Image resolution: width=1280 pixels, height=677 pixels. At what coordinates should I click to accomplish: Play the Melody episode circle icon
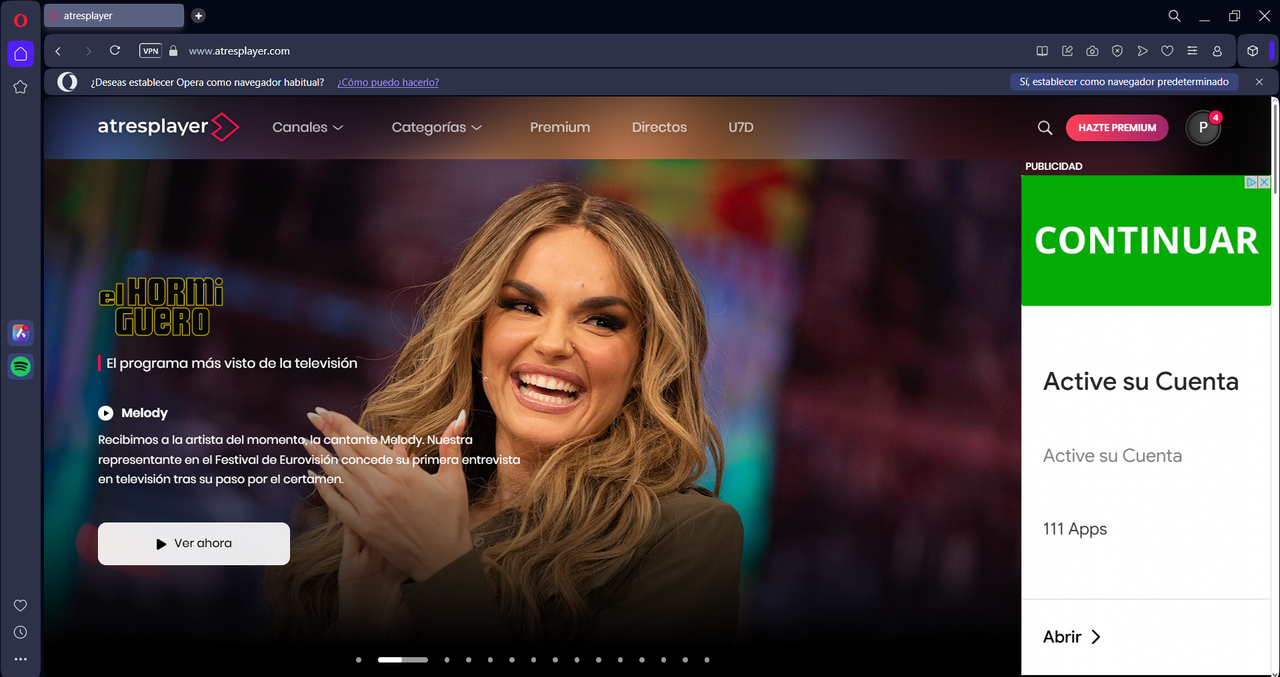click(x=106, y=413)
